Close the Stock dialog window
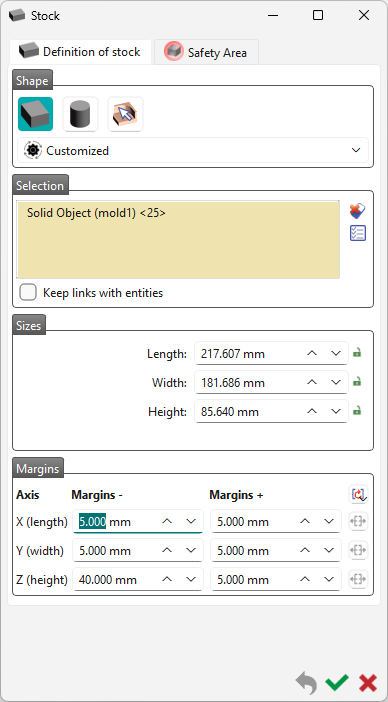The width and height of the screenshot is (388, 702). (x=364, y=16)
